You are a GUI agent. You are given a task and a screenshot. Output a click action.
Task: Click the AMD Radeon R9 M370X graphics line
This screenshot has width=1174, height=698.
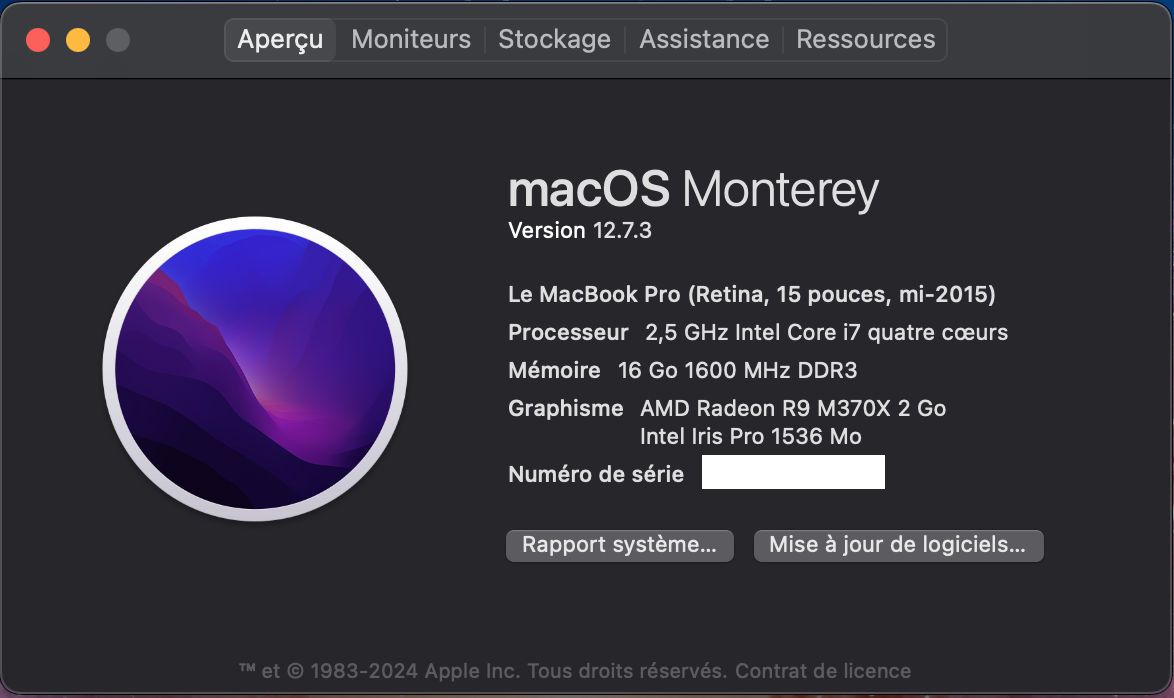coord(793,408)
